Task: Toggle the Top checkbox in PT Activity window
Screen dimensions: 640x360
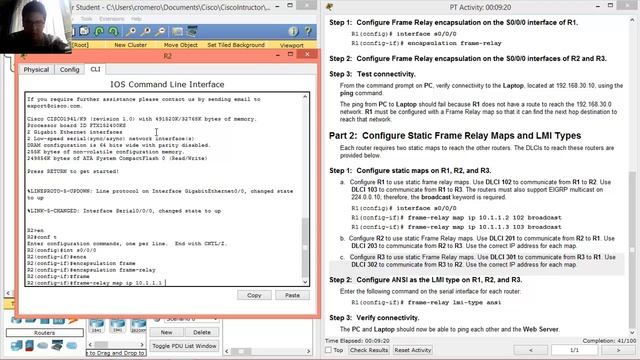Action: (328, 350)
